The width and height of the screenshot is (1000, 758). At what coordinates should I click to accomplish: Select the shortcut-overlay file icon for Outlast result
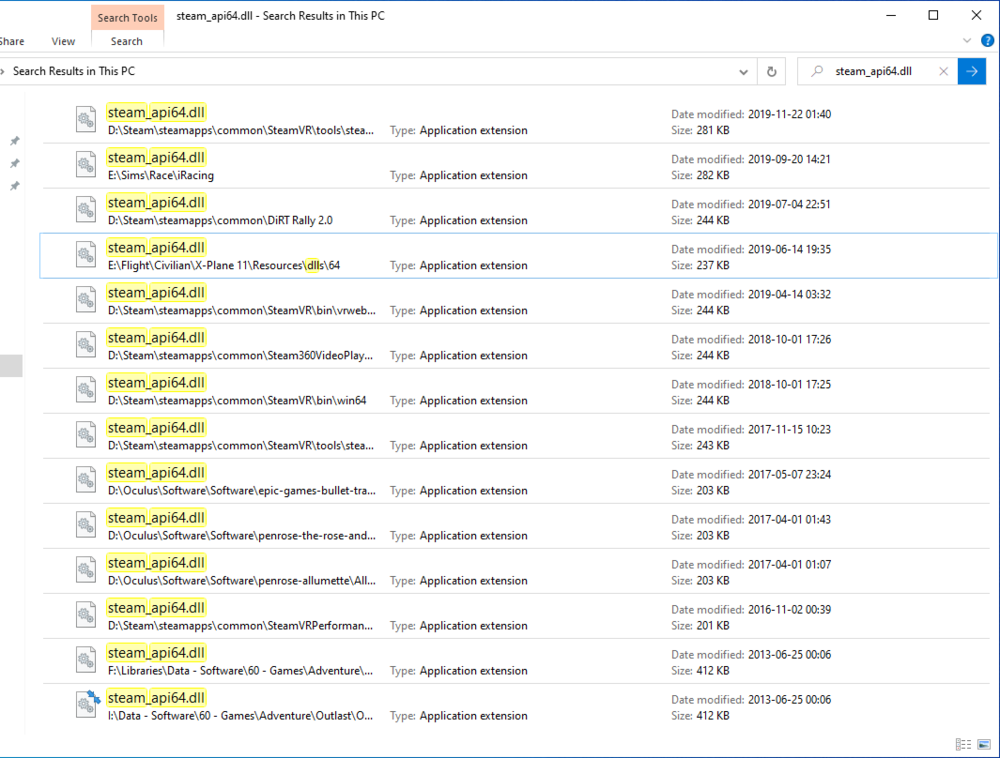(x=87, y=704)
